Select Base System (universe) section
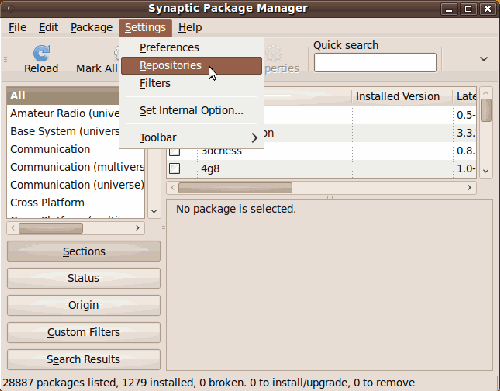 point(63,131)
